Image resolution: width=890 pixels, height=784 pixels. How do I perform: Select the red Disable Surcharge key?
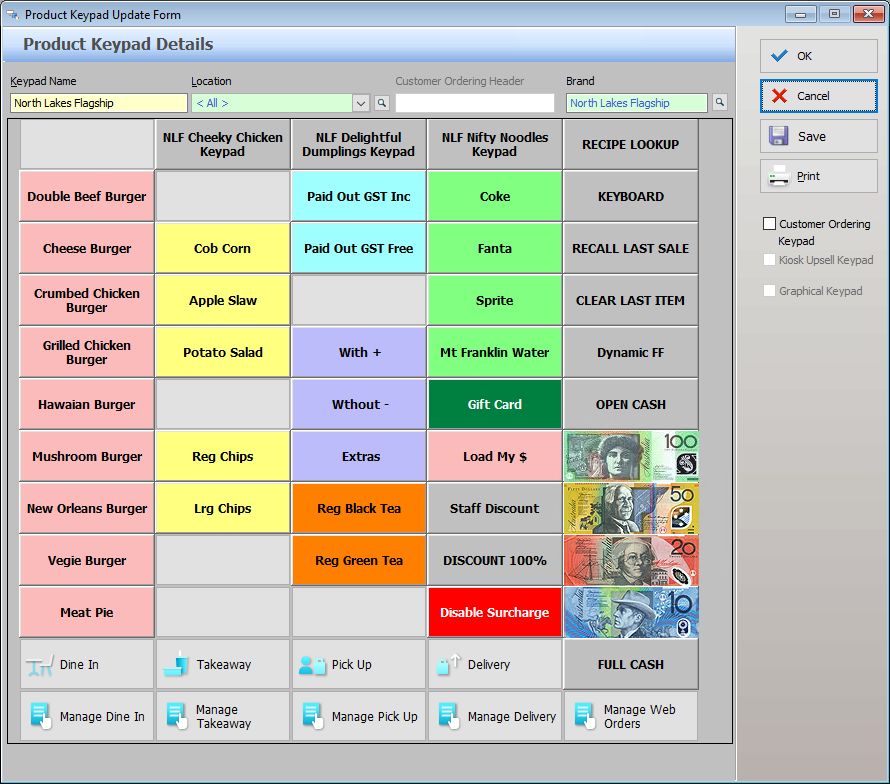click(x=495, y=613)
